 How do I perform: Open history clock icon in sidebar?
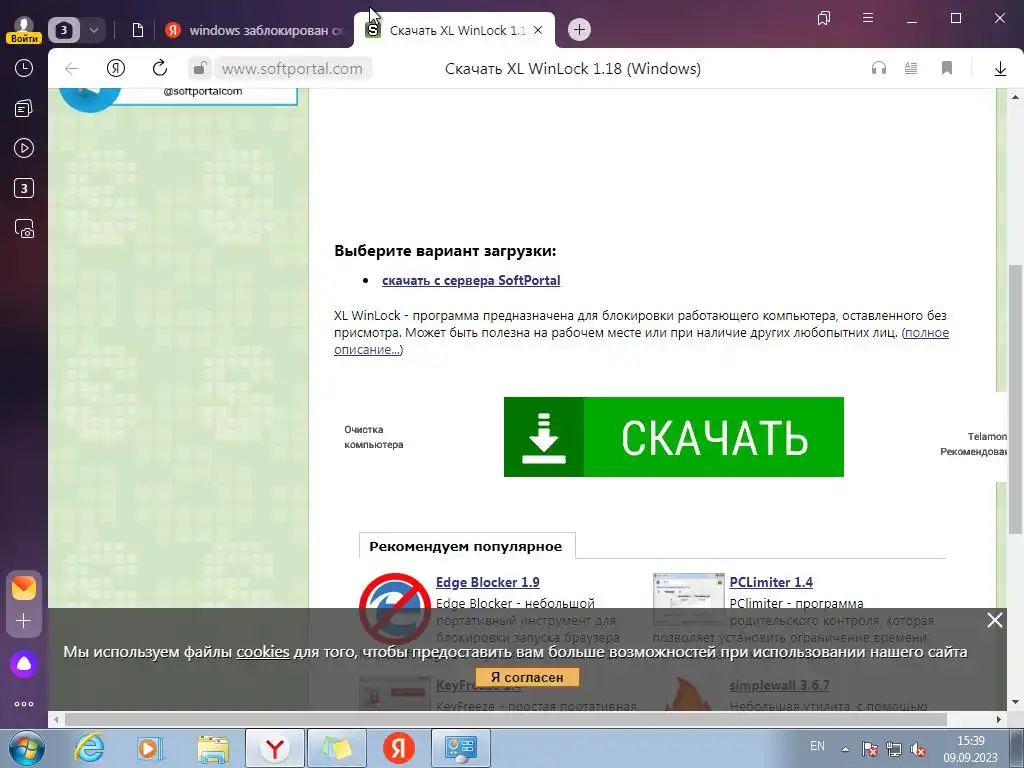(x=24, y=68)
